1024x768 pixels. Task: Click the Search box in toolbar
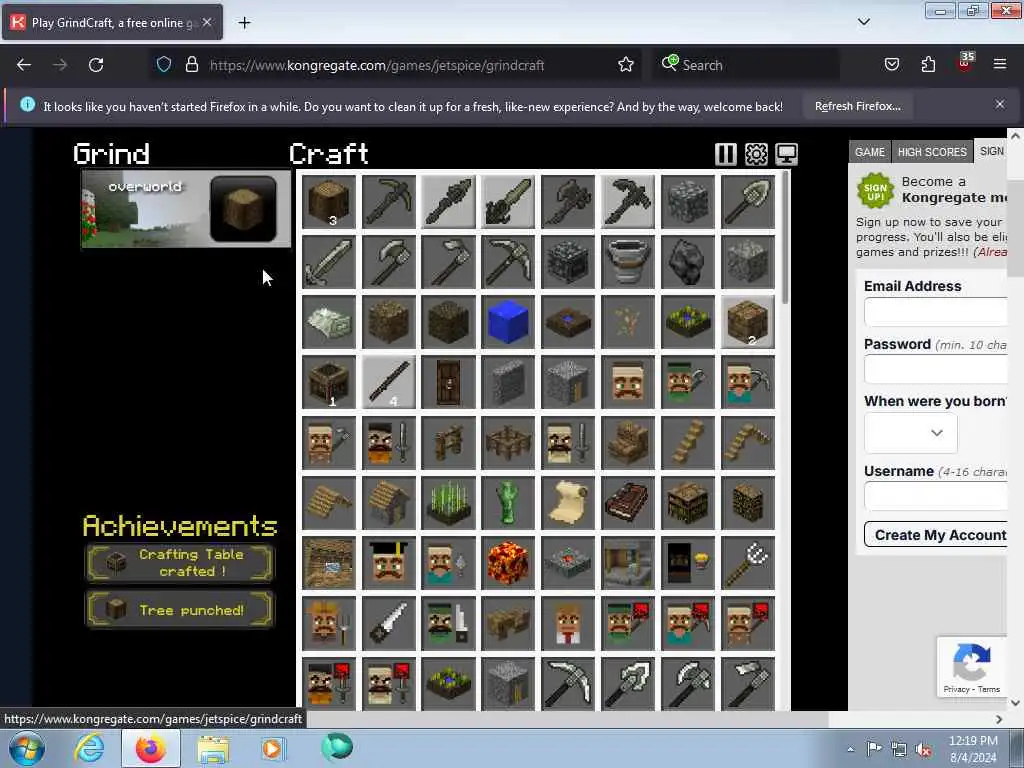click(x=746, y=65)
